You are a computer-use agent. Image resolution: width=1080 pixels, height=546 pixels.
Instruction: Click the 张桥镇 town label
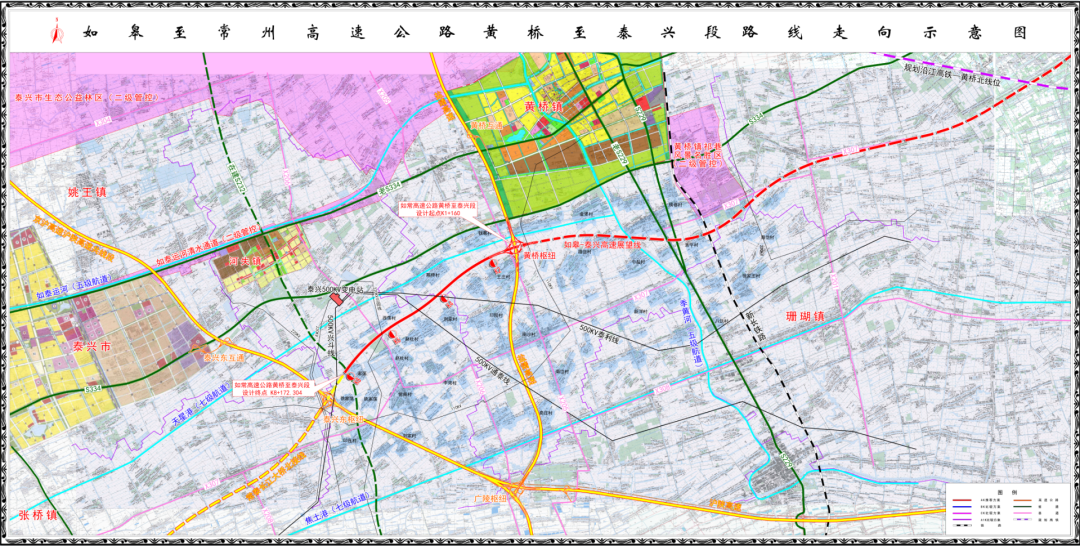(x=38, y=515)
